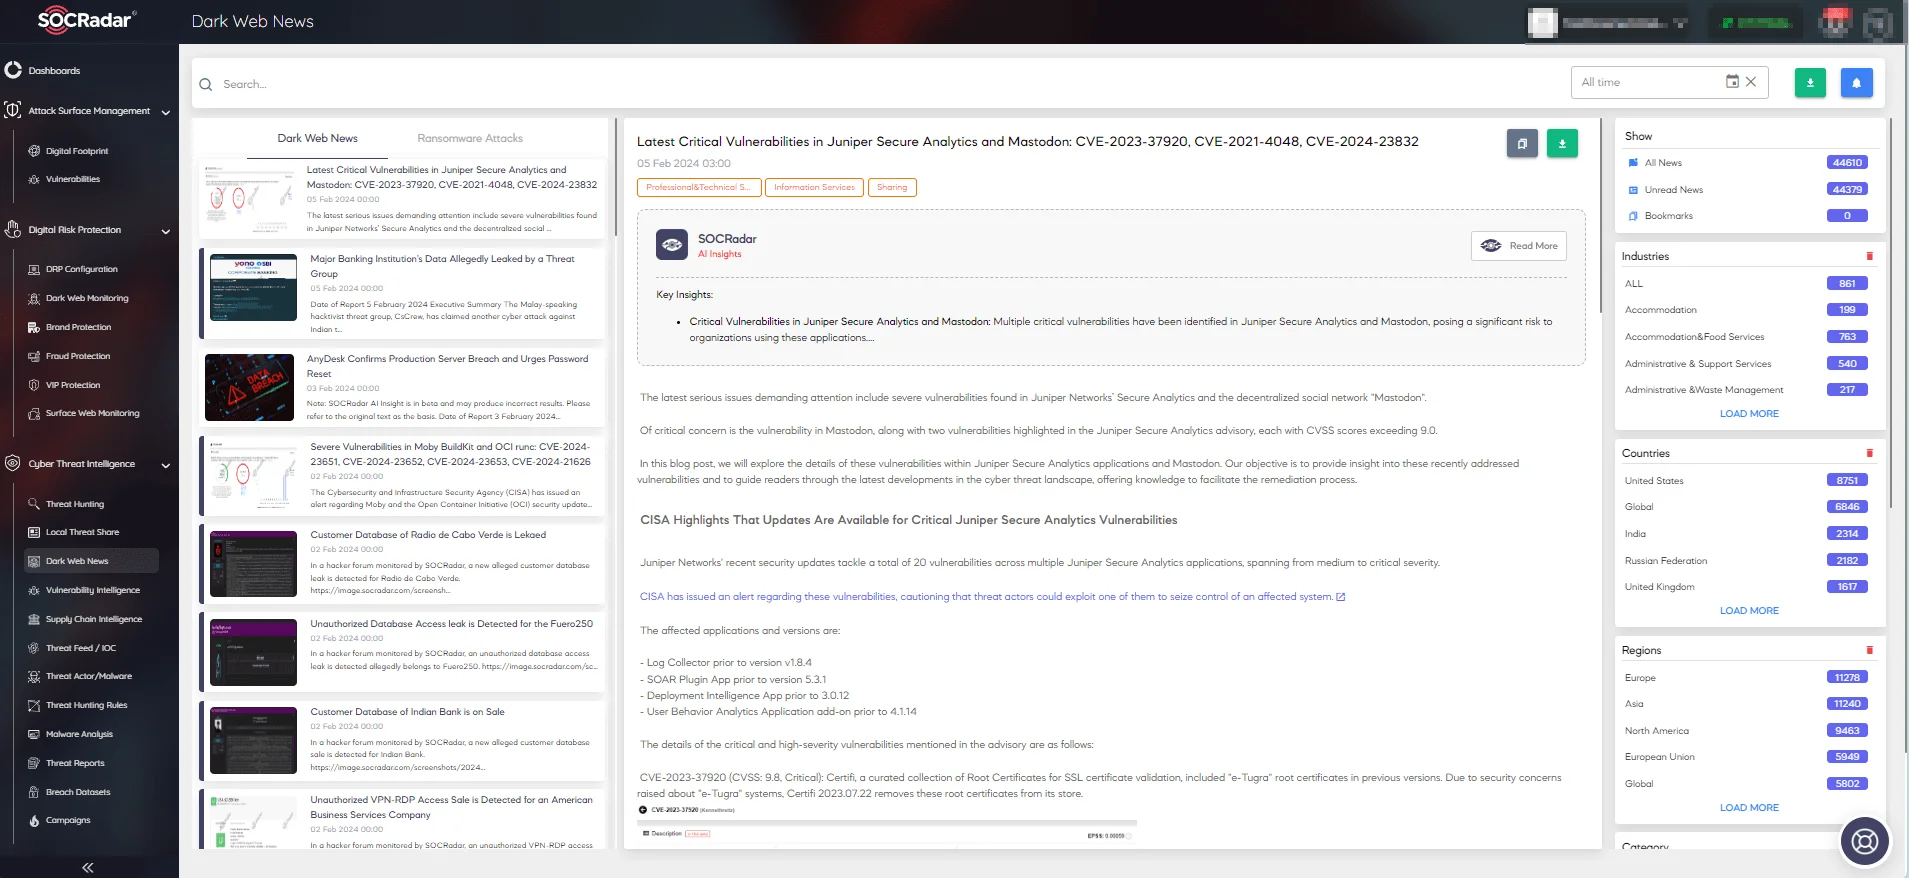Clear the All time date filter
The width and height of the screenshot is (1909, 878).
tap(1751, 82)
